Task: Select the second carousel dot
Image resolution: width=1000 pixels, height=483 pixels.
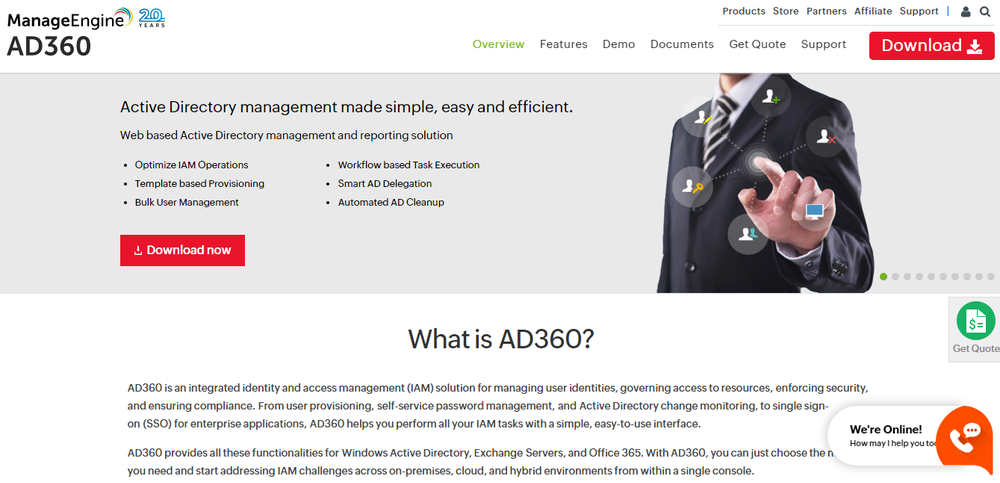Action: click(x=895, y=277)
